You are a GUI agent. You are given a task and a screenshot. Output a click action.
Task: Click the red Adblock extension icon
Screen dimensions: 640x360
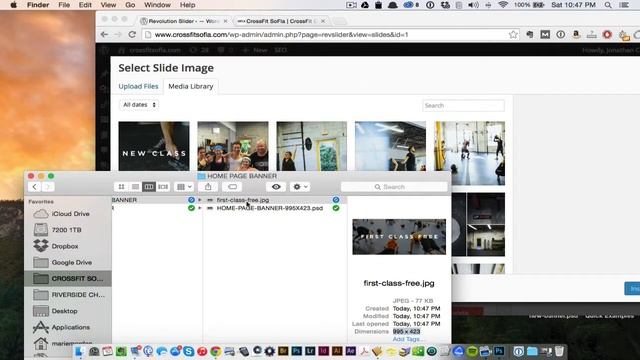pyautogui.click(x=607, y=35)
